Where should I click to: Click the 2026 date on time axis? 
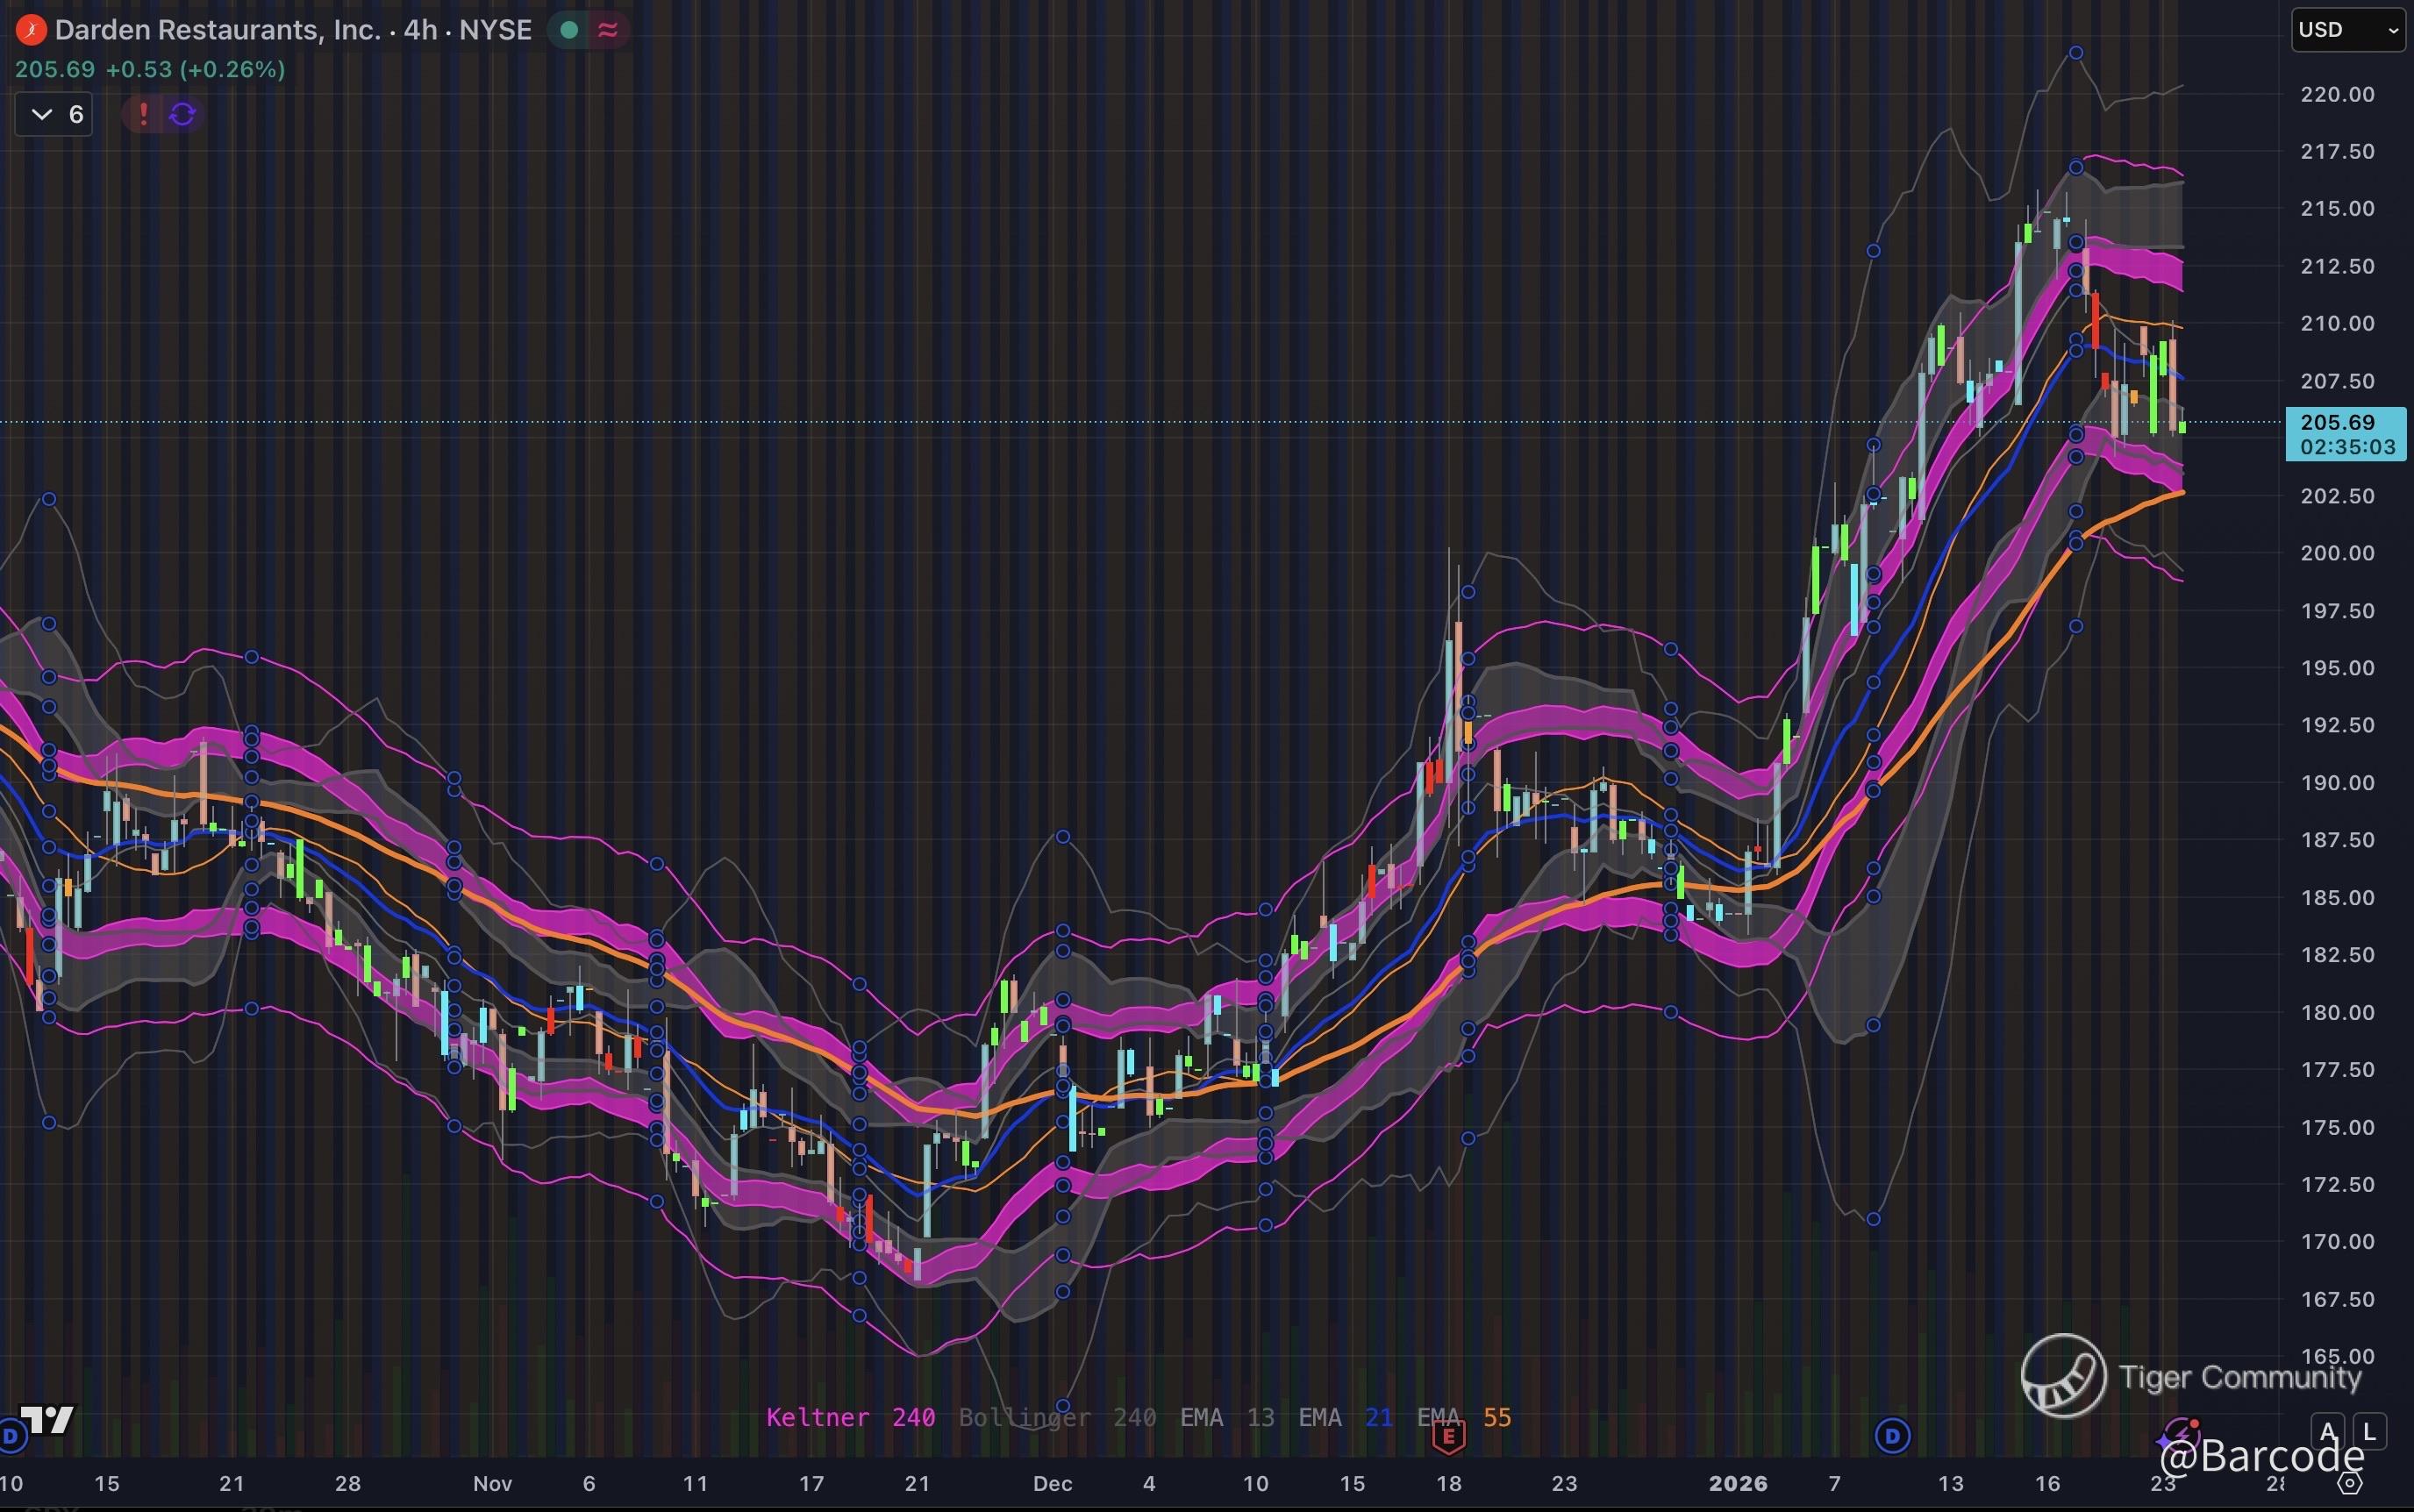[x=1738, y=1484]
